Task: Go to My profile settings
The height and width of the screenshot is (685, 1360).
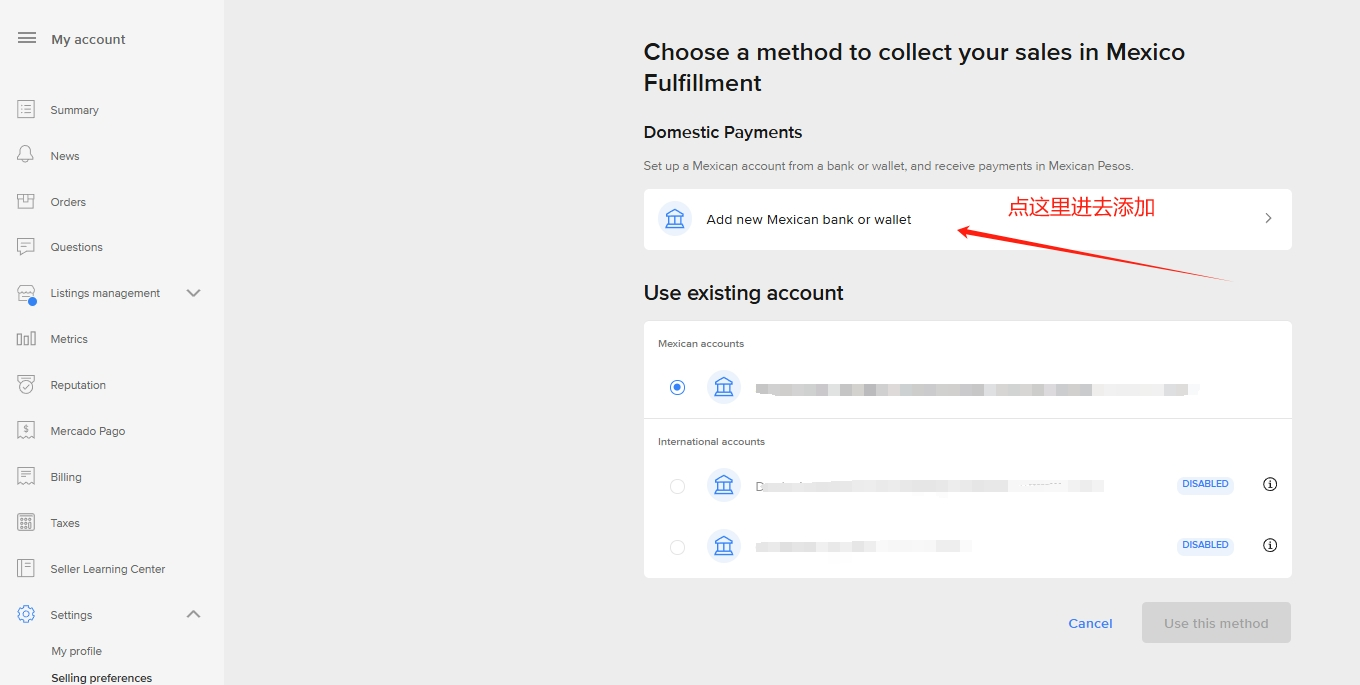Action: pyautogui.click(x=77, y=651)
